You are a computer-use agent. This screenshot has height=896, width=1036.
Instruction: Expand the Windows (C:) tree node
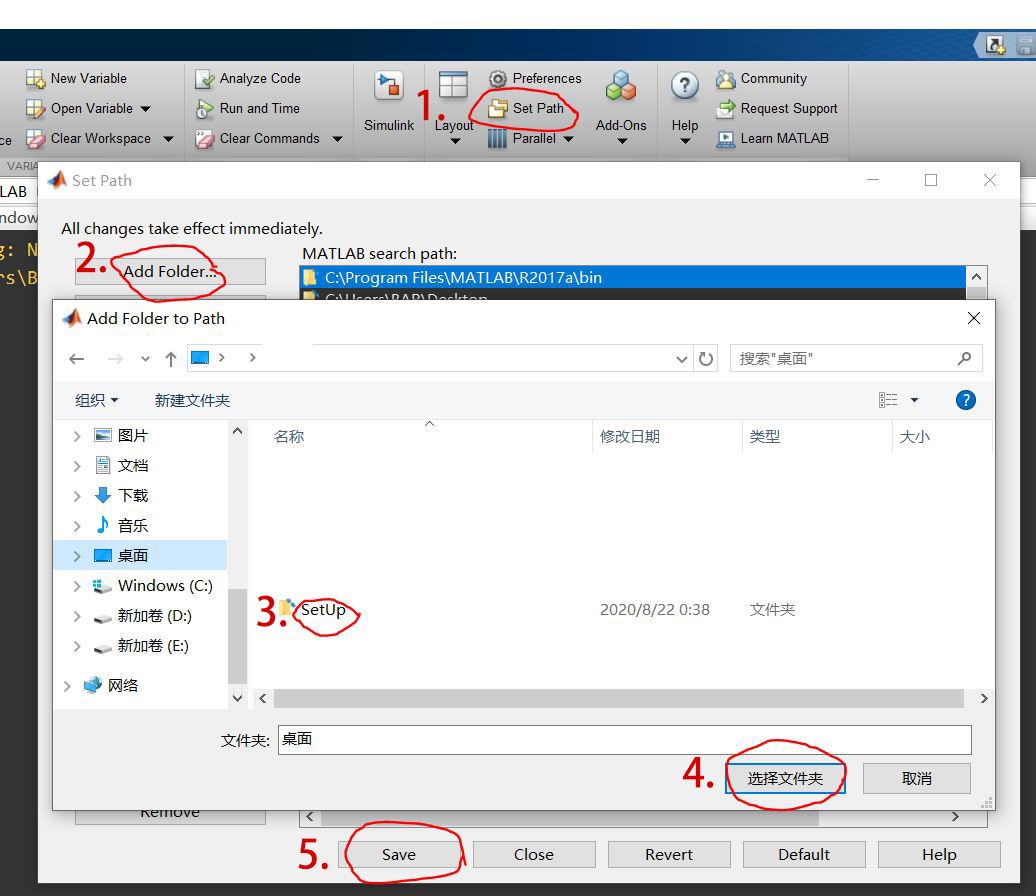[x=76, y=585]
